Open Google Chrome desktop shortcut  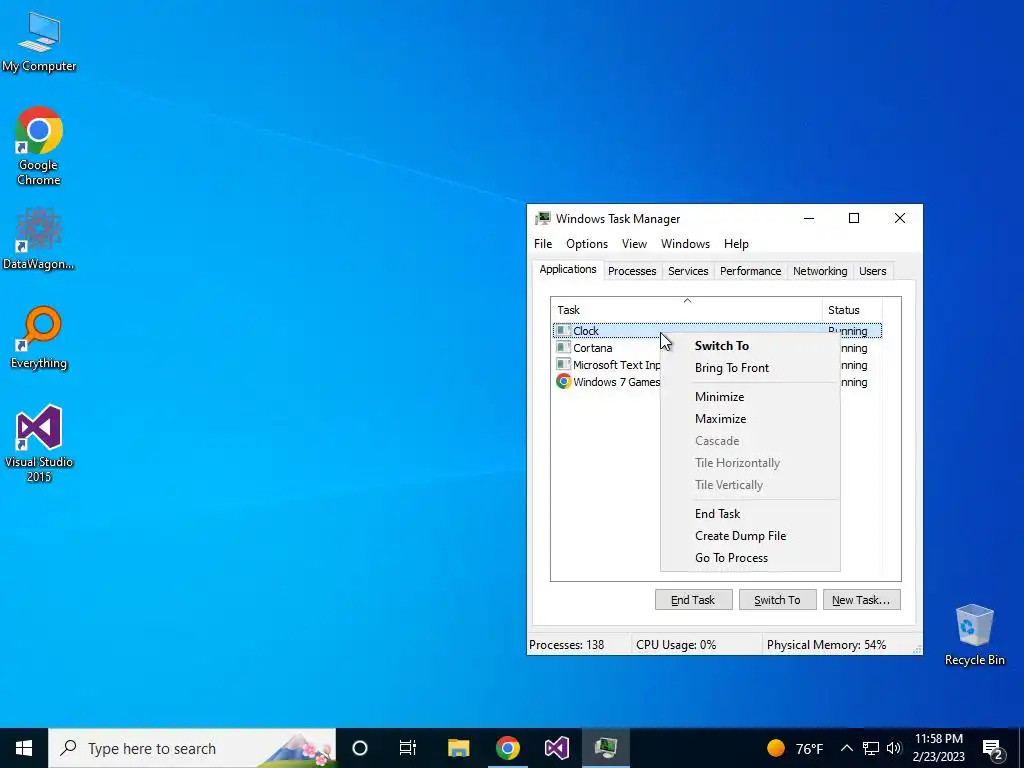tap(39, 145)
